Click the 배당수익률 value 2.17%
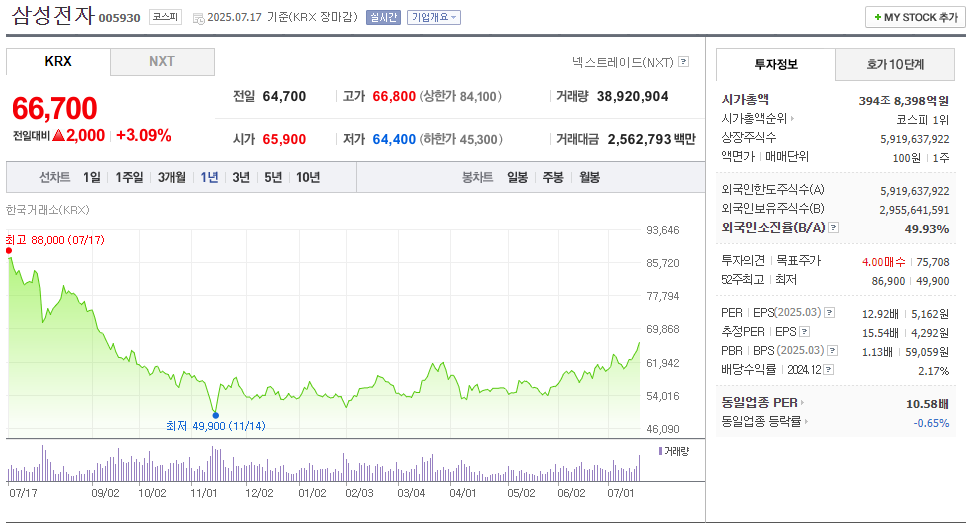966x523 pixels. pyautogui.click(x=933, y=371)
